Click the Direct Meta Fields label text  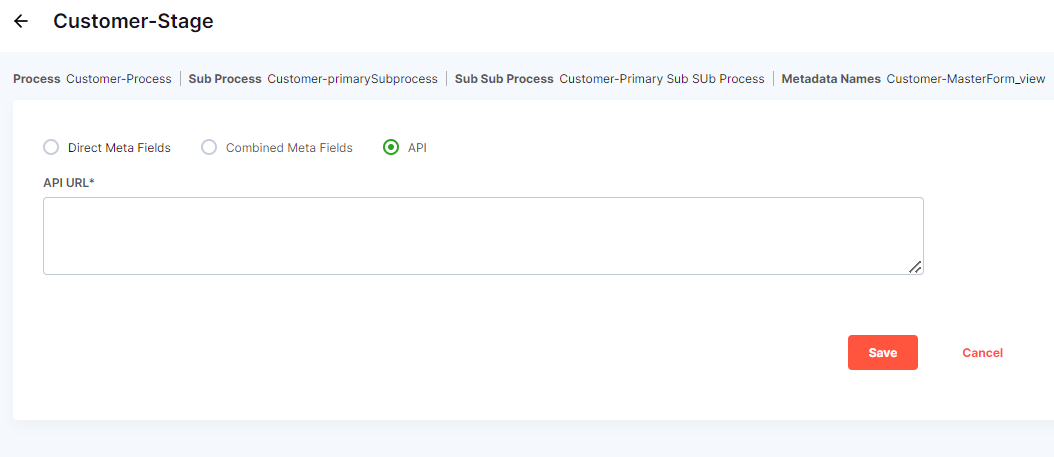119,147
